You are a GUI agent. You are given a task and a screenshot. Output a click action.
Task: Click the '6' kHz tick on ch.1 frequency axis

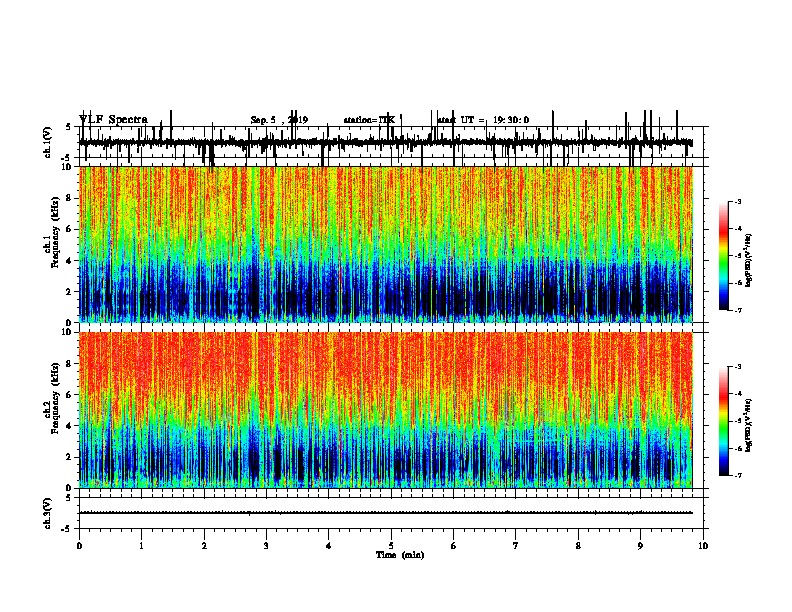pyautogui.click(x=70, y=229)
